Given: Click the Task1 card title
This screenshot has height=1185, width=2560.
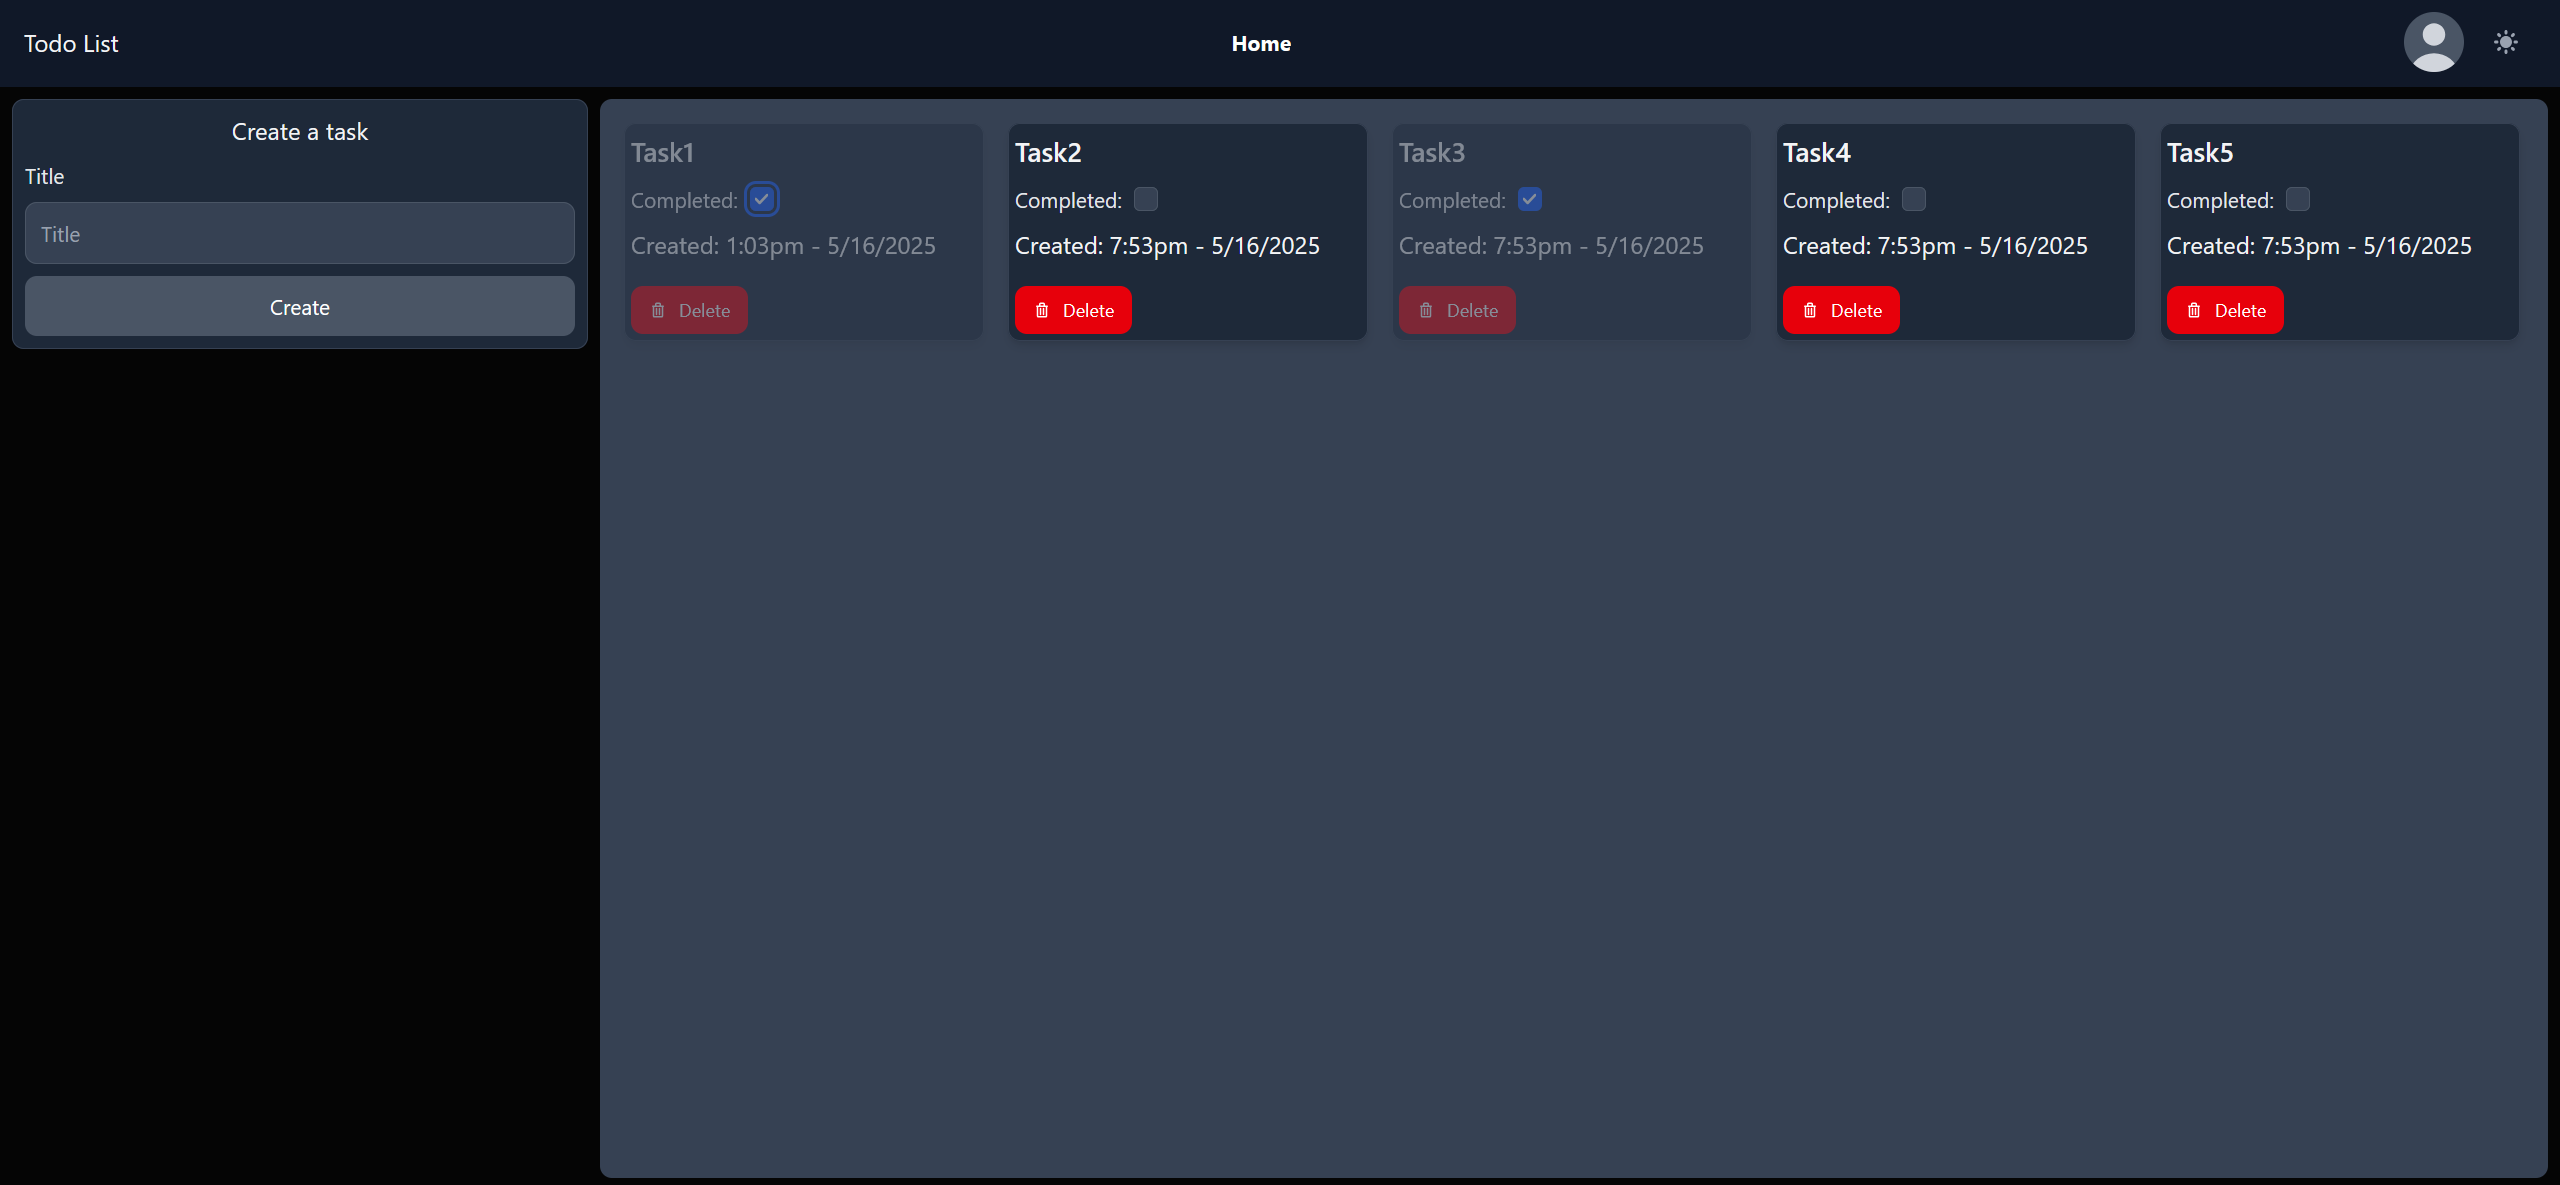Looking at the screenshot, I should pos(662,152).
